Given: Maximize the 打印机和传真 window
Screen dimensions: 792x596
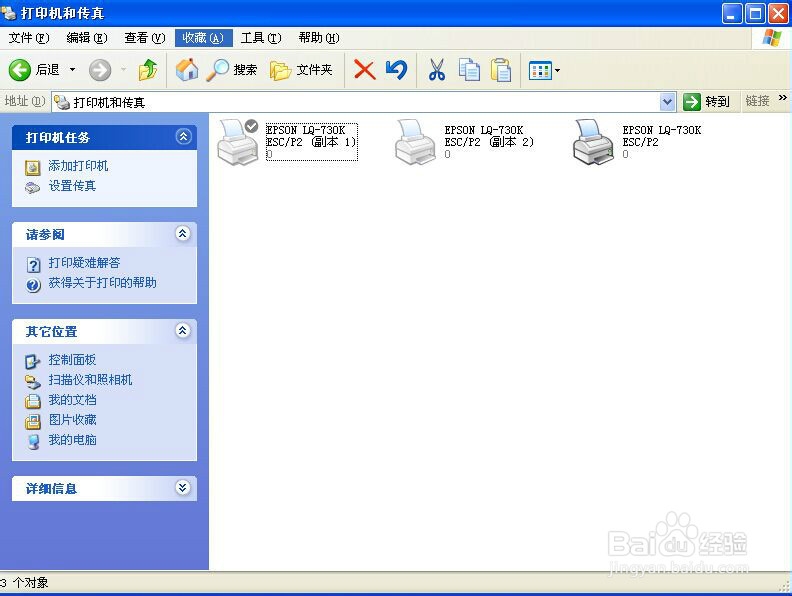Looking at the screenshot, I should coord(755,14).
